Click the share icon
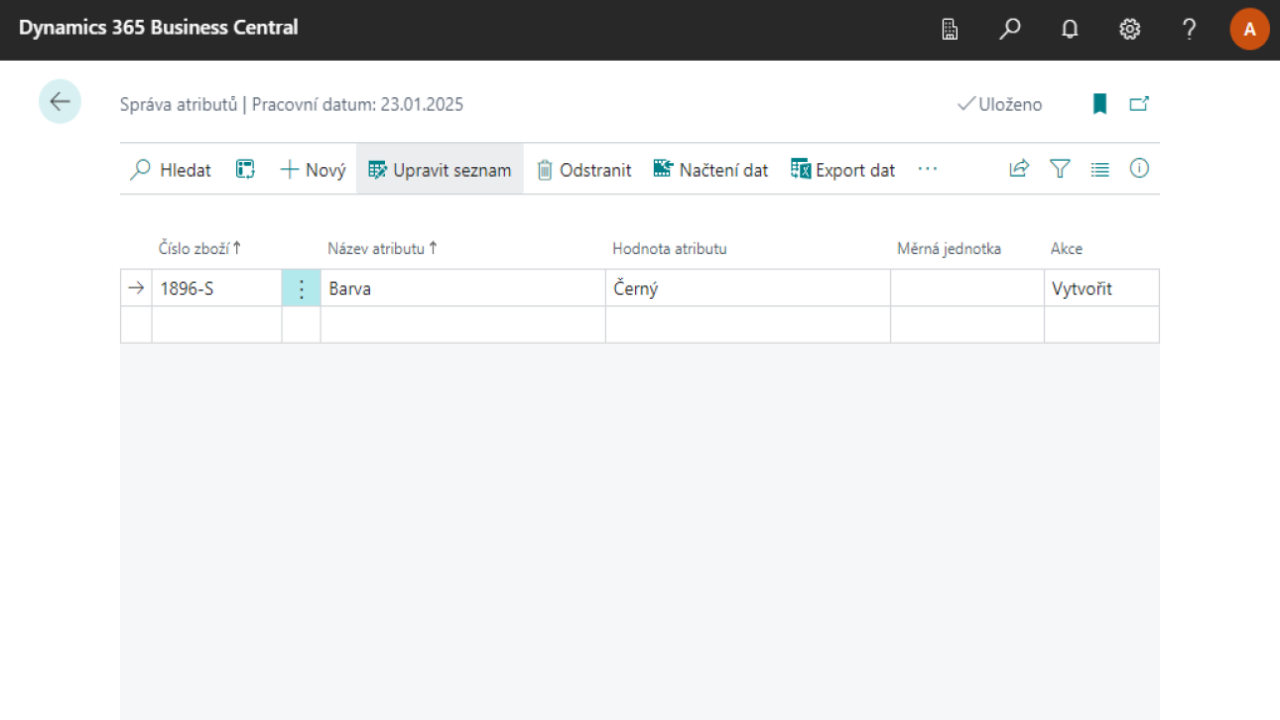The image size is (1280, 720). tap(1019, 169)
